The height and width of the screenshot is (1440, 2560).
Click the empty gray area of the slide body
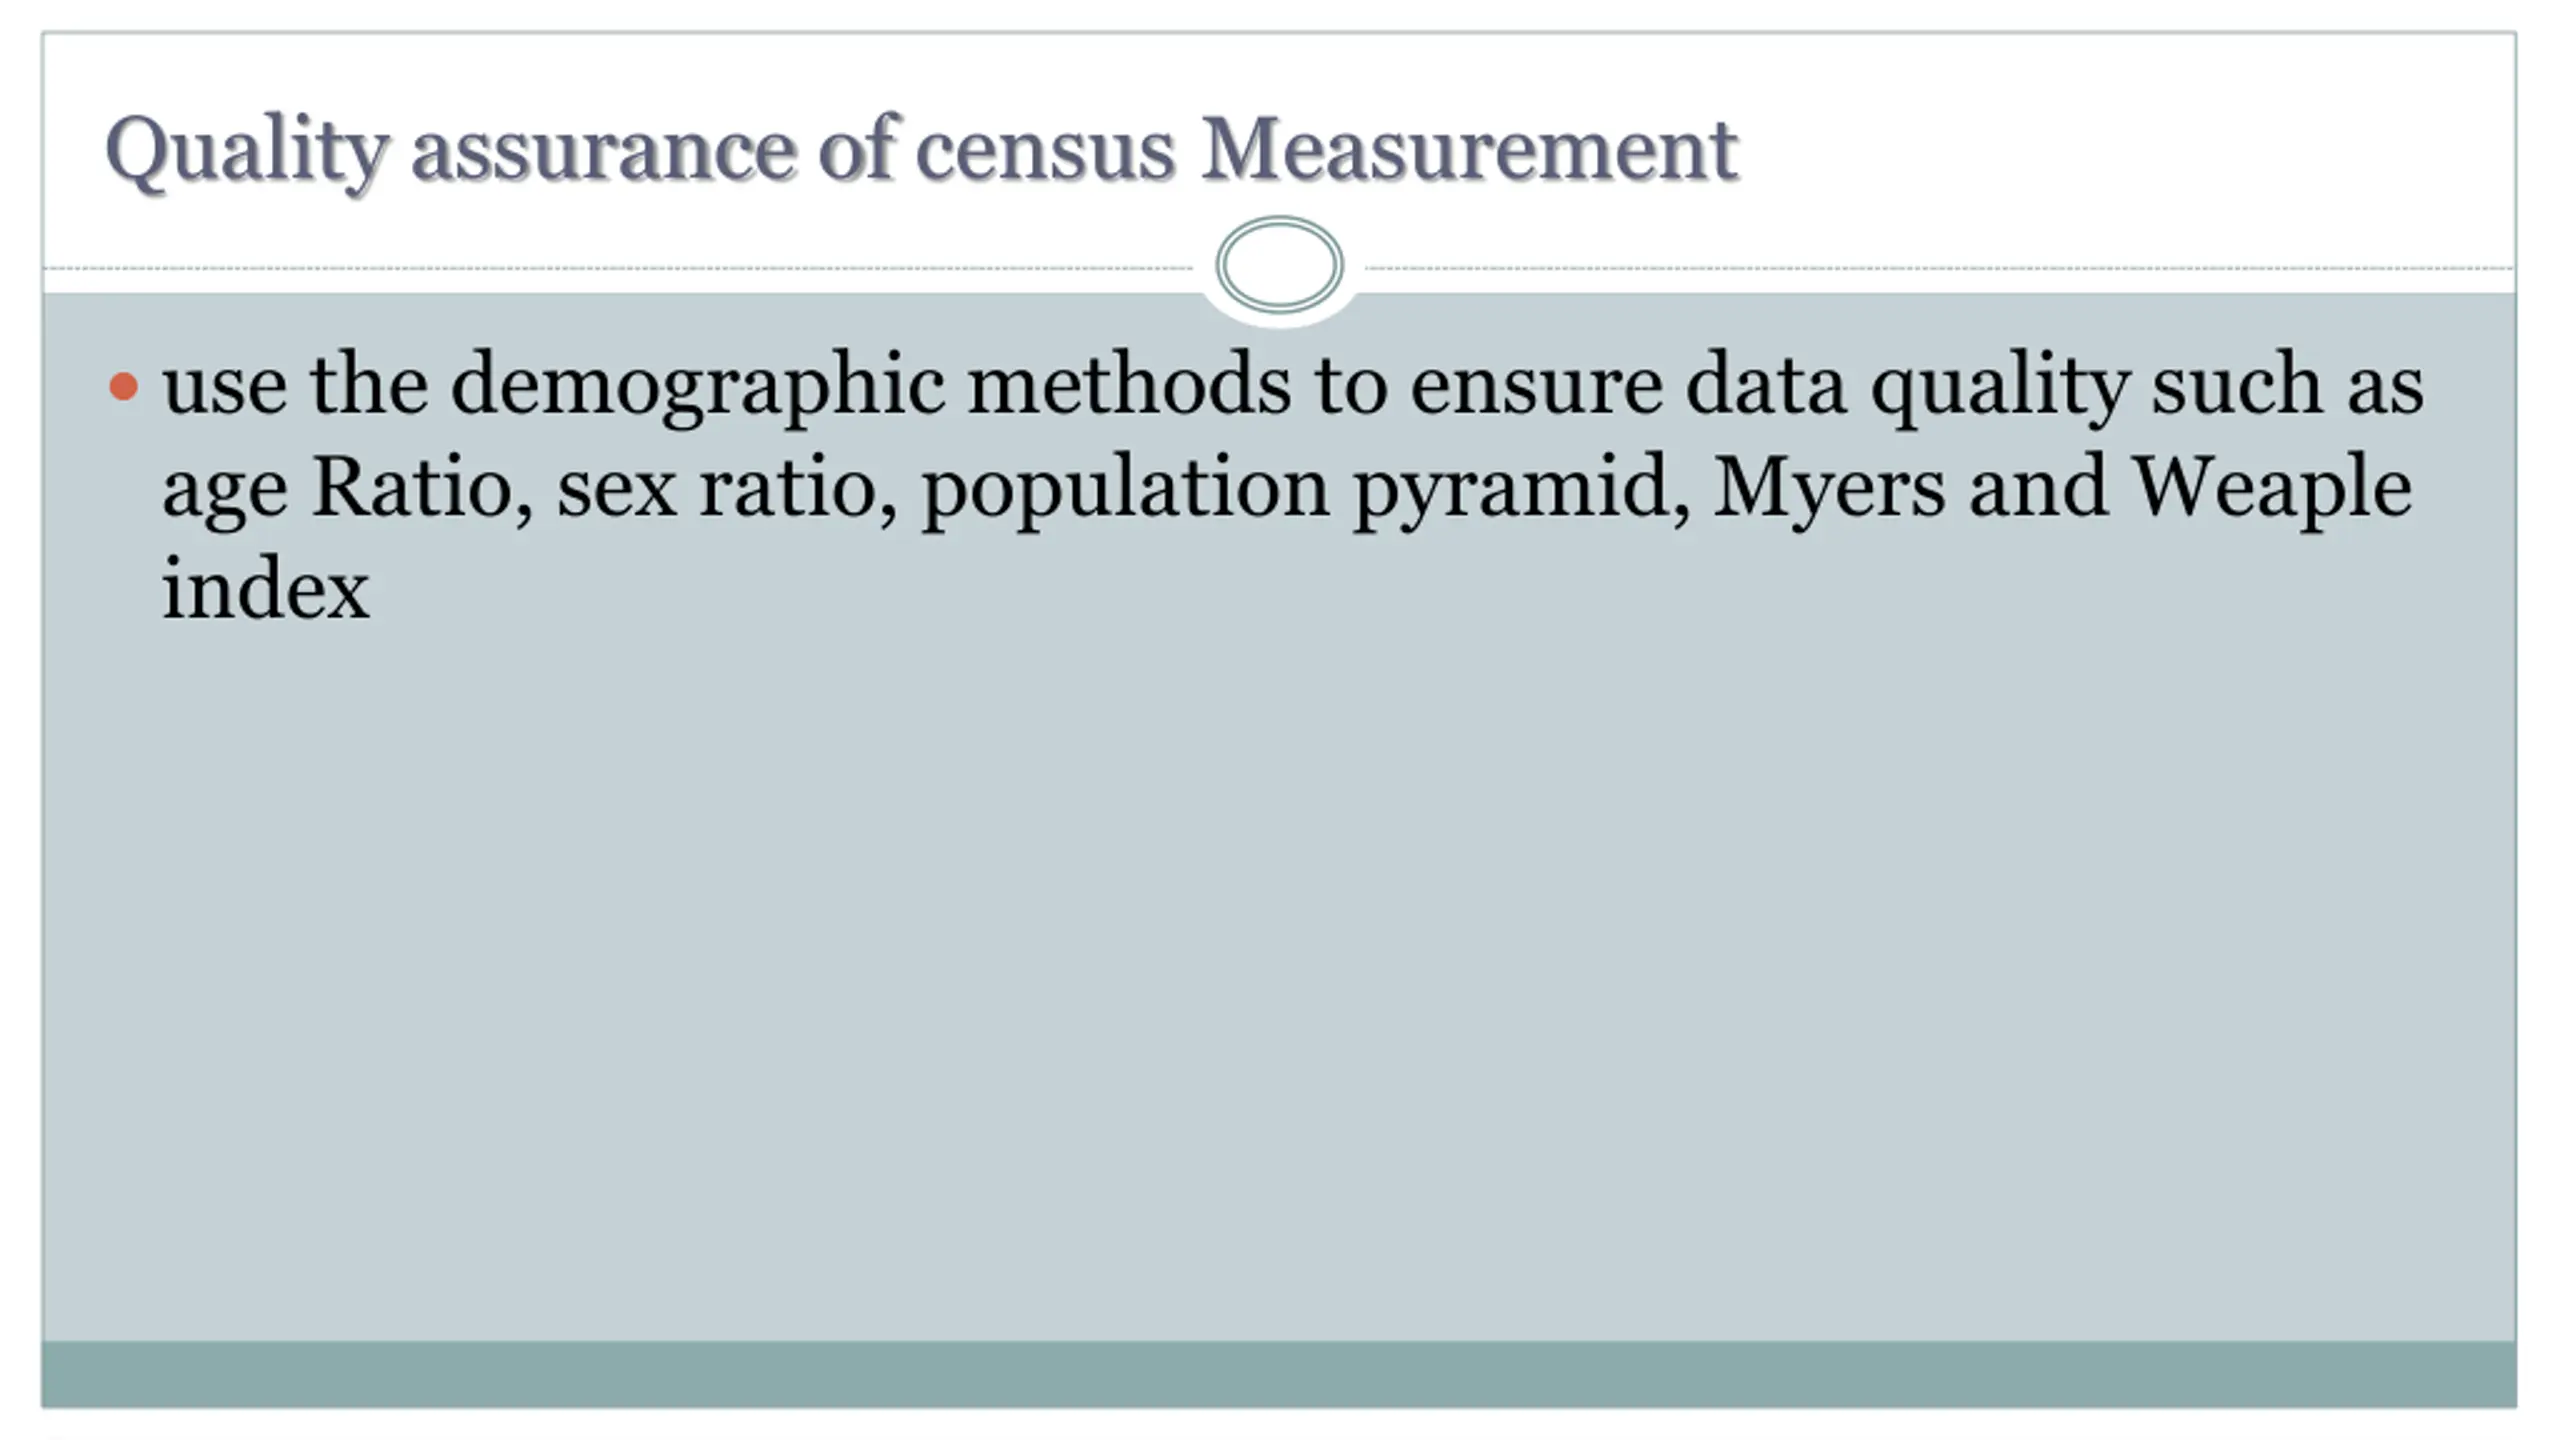click(x=1279, y=950)
